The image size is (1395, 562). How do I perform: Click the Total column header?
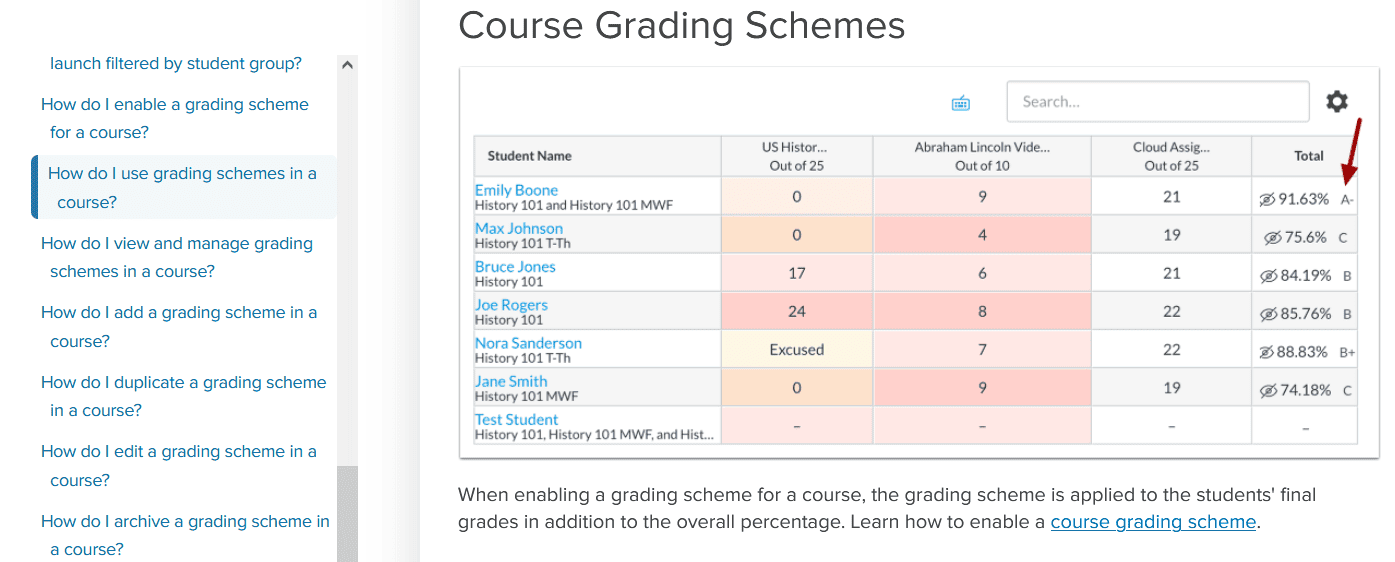click(1308, 156)
